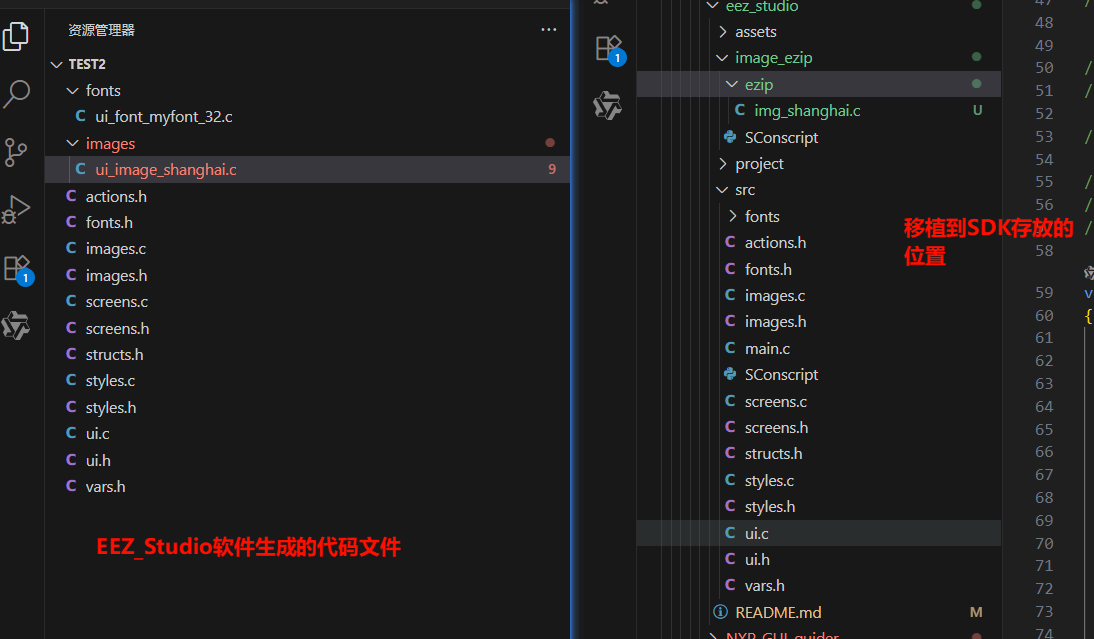Open the Search view icon
1094x639 pixels.
(17, 94)
